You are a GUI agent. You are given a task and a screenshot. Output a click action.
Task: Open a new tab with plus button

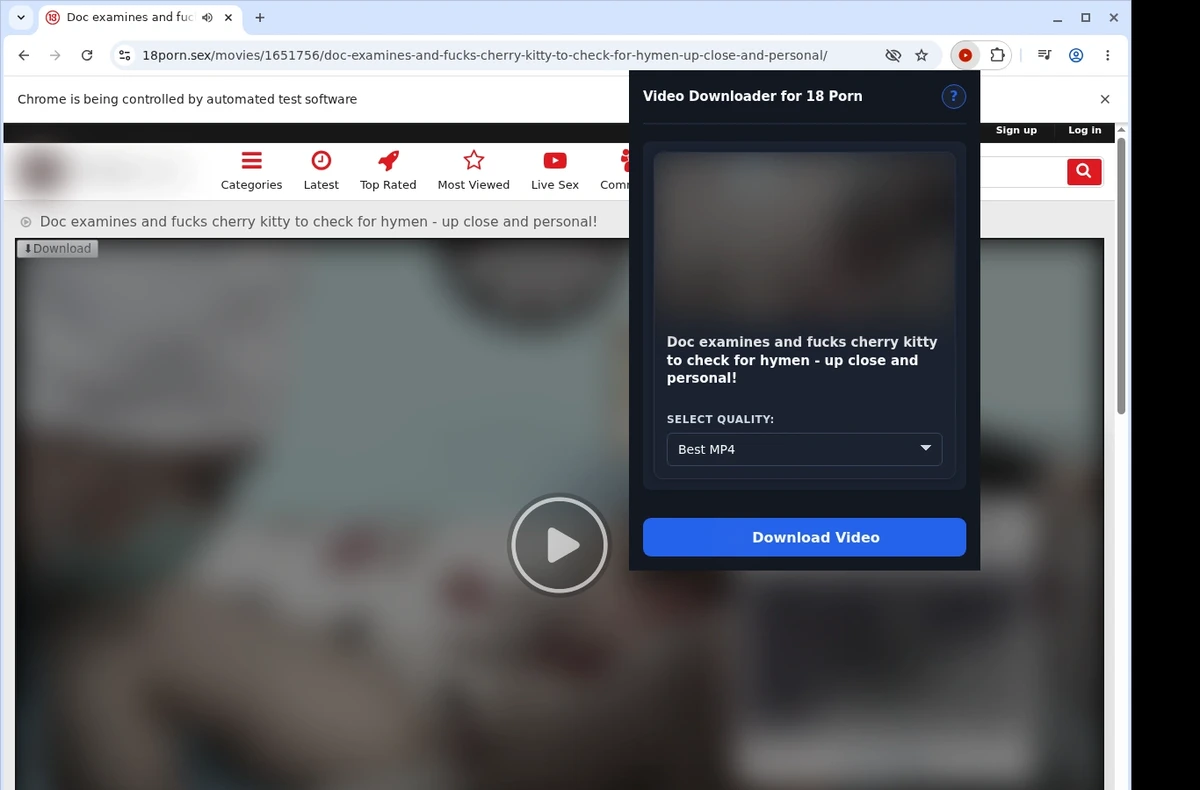[x=260, y=17]
